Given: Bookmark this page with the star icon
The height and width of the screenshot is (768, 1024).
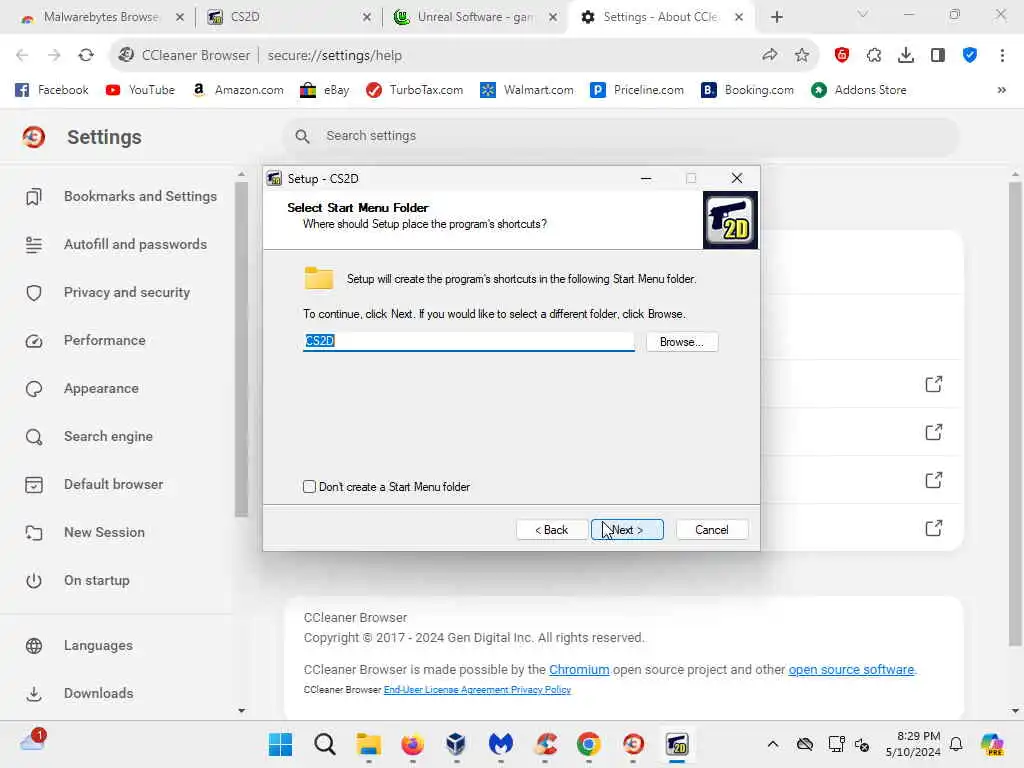Looking at the screenshot, I should [x=801, y=56].
